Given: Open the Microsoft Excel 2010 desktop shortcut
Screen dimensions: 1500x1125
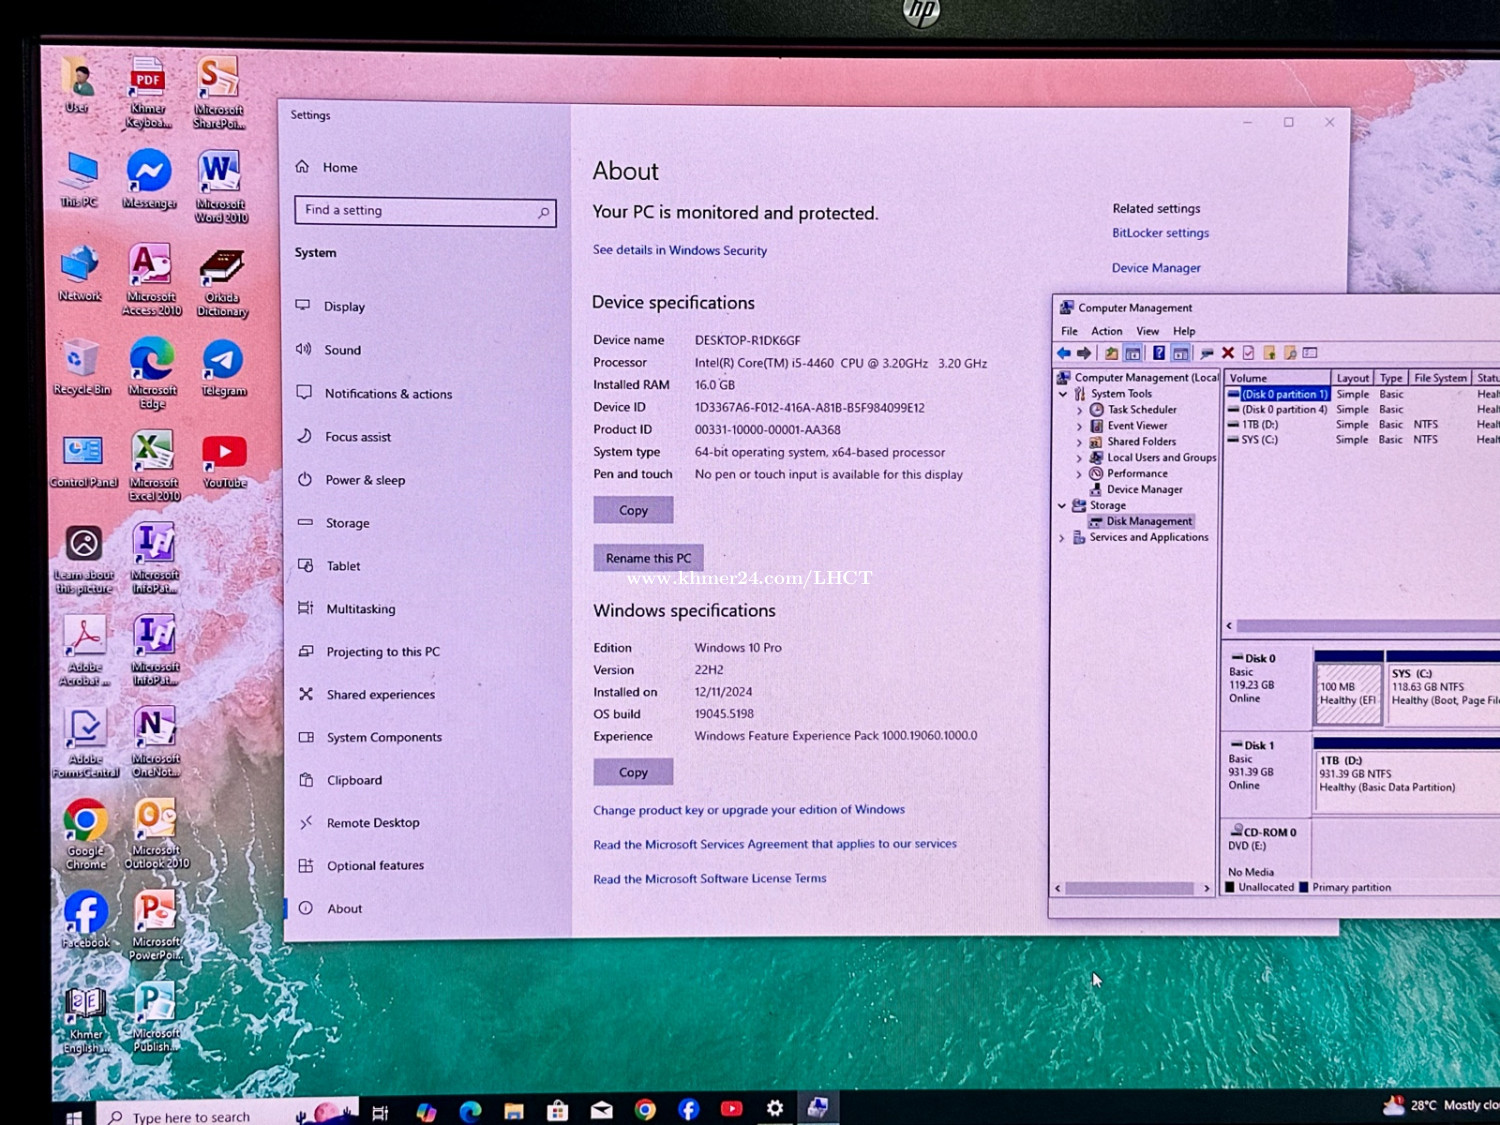Looking at the screenshot, I should [153, 465].
